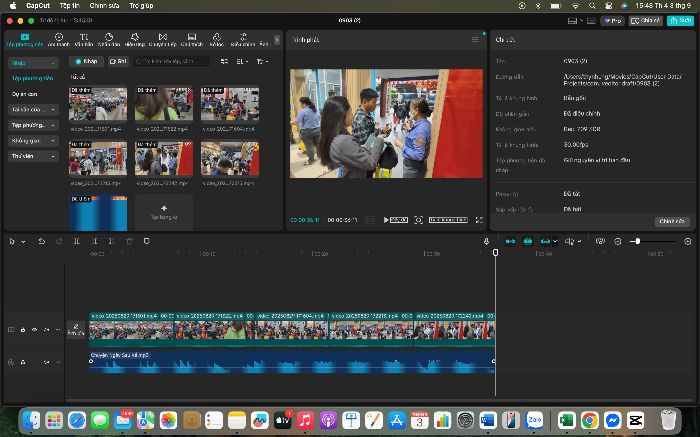
Task: Open the Nhãn dán stickers panel icon
Action: (x=109, y=40)
